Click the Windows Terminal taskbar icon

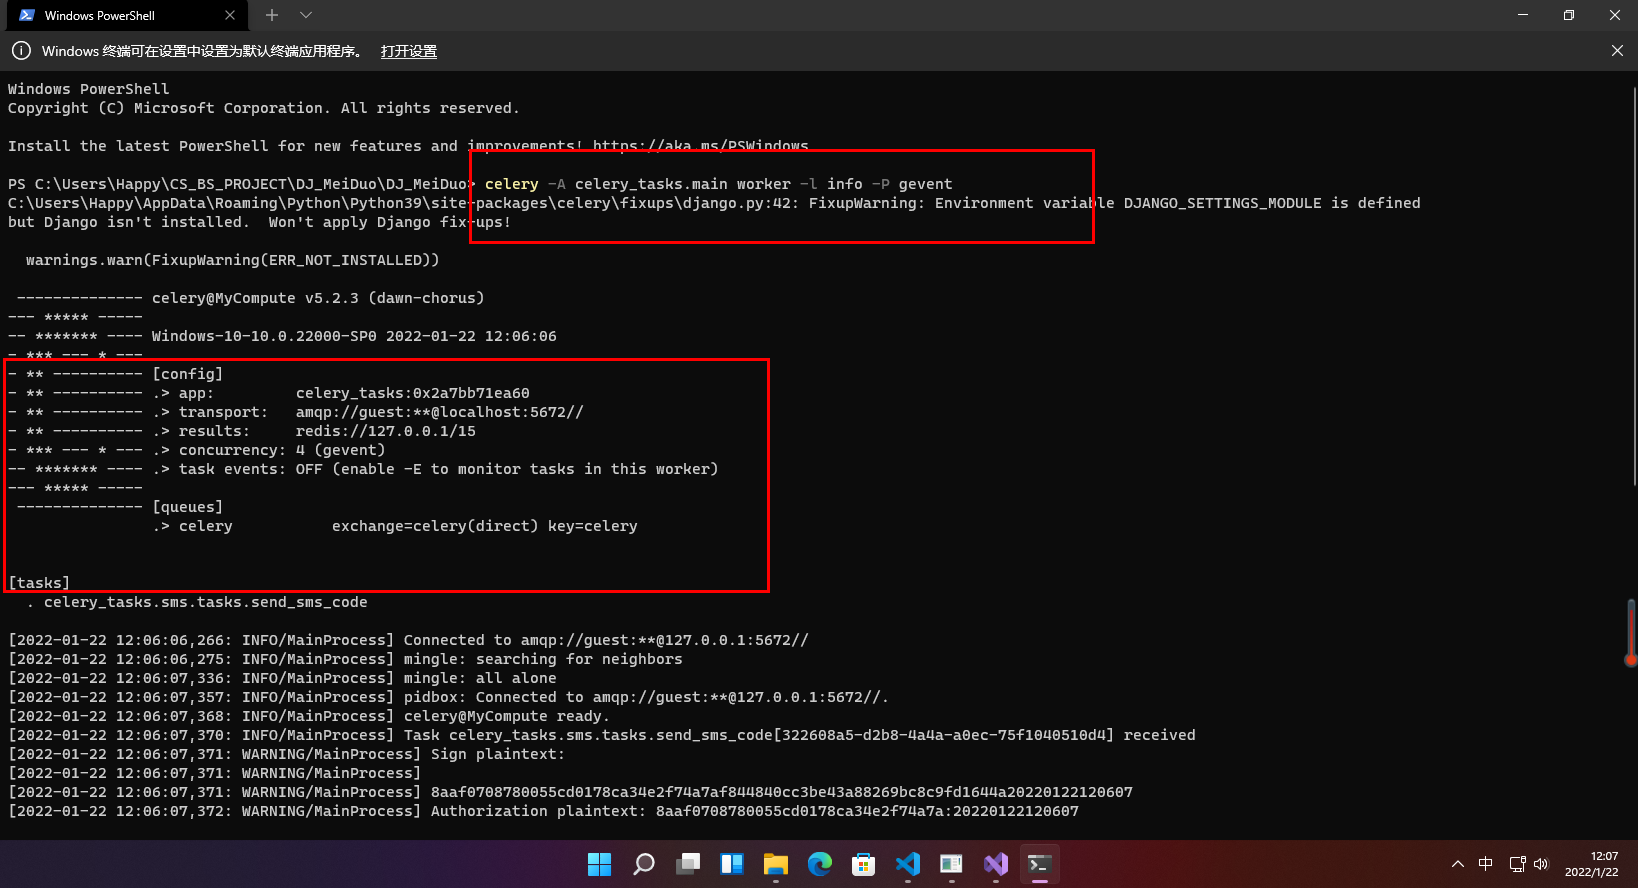1039,864
